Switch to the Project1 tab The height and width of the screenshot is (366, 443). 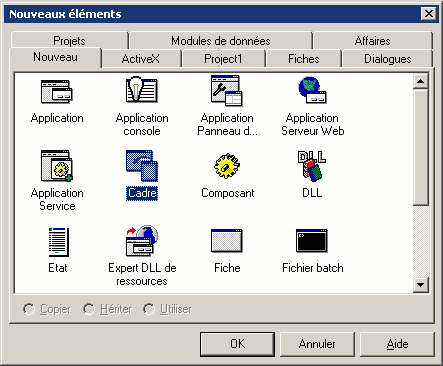pos(223,59)
